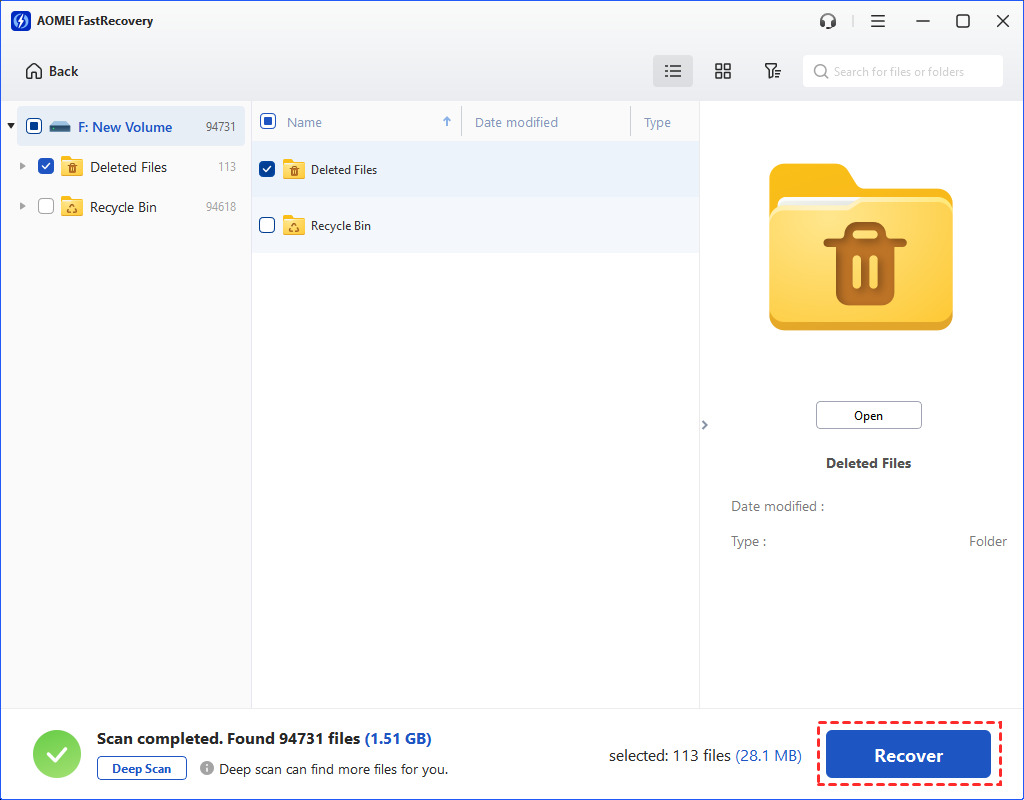
Task: Toggle the select-all checkbox beside Name header
Action: pyautogui.click(x=268, y=122)
